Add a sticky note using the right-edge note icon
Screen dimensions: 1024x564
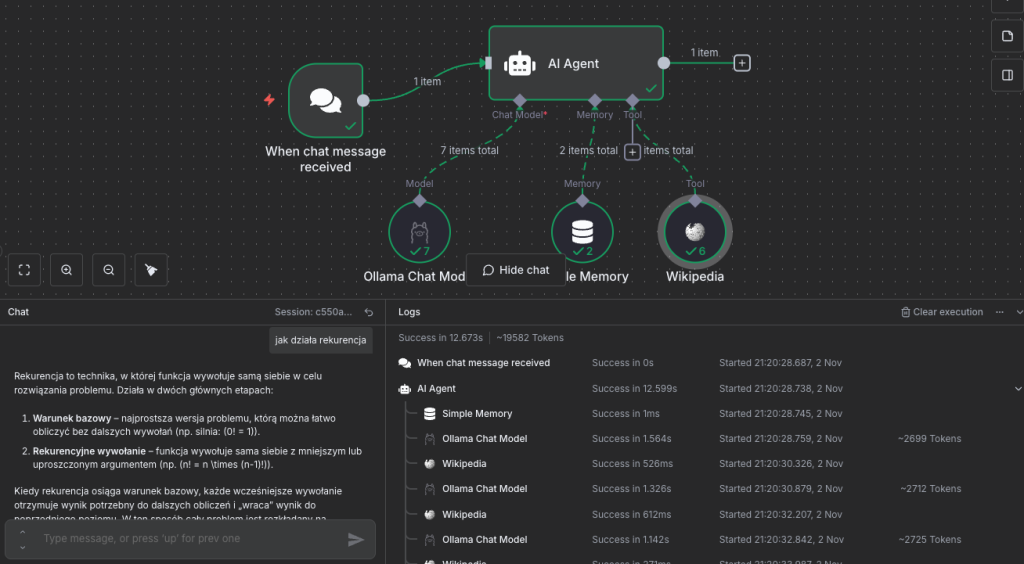1007,37
